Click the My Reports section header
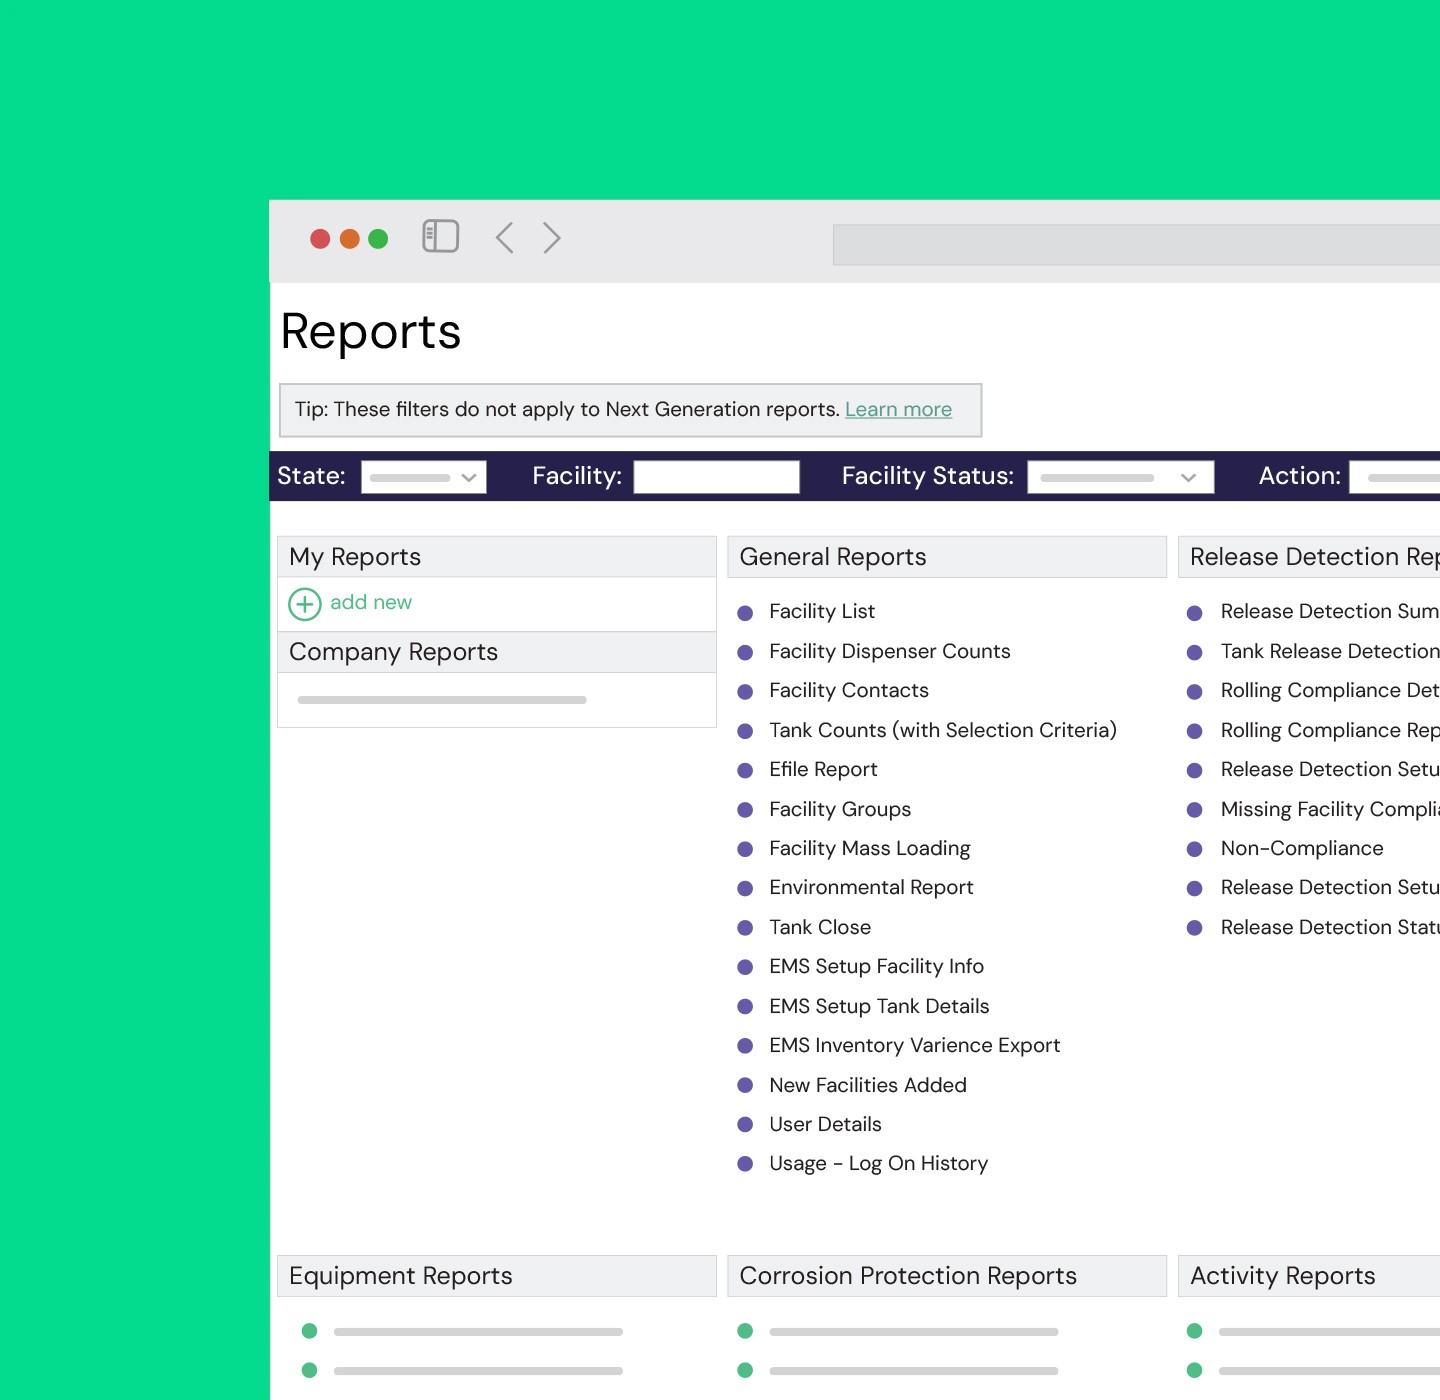This screenshot has height=1400, width=1440. point(497,557)
